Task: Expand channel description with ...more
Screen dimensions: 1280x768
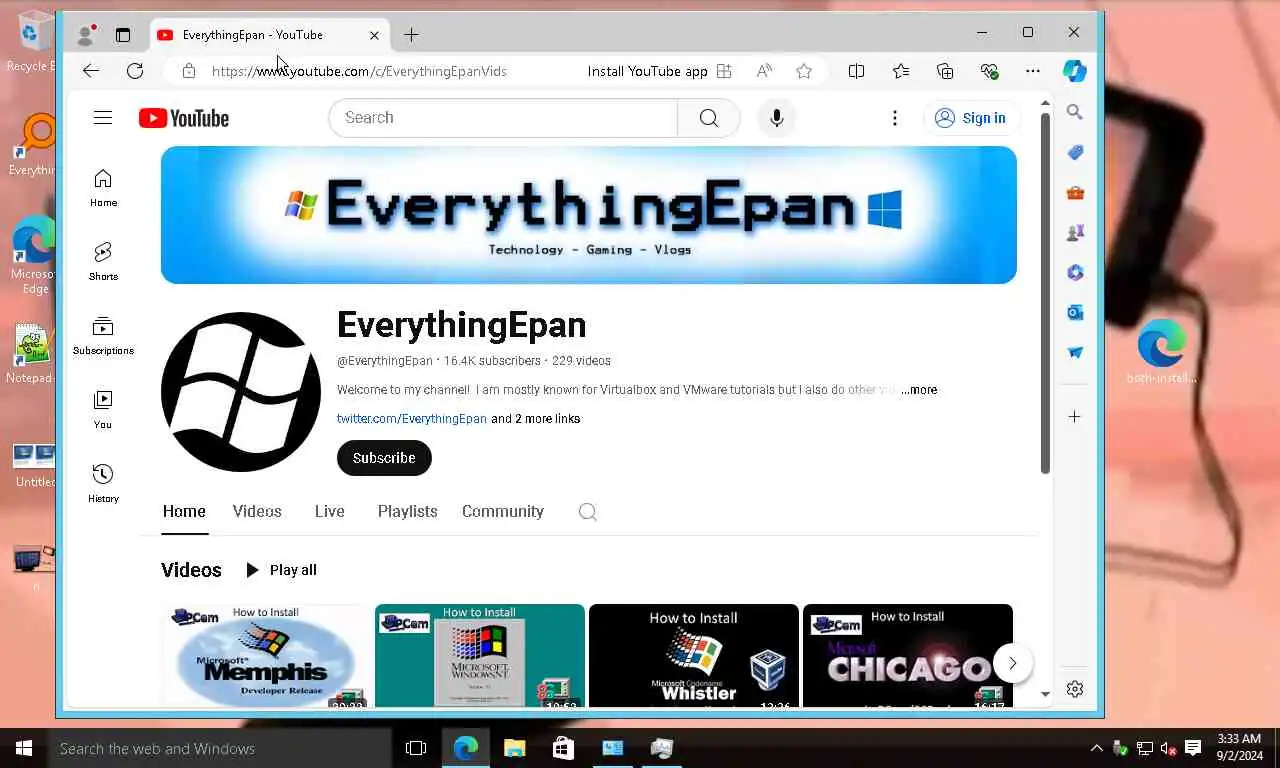Action: [x=919, y=390]
